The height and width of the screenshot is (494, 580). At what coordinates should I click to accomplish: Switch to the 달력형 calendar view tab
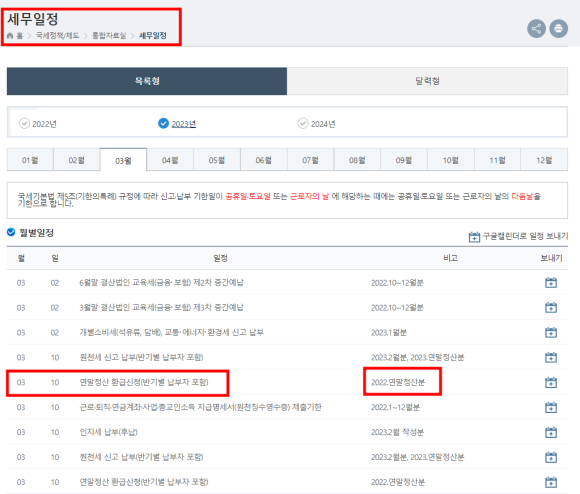pos(427,81)
